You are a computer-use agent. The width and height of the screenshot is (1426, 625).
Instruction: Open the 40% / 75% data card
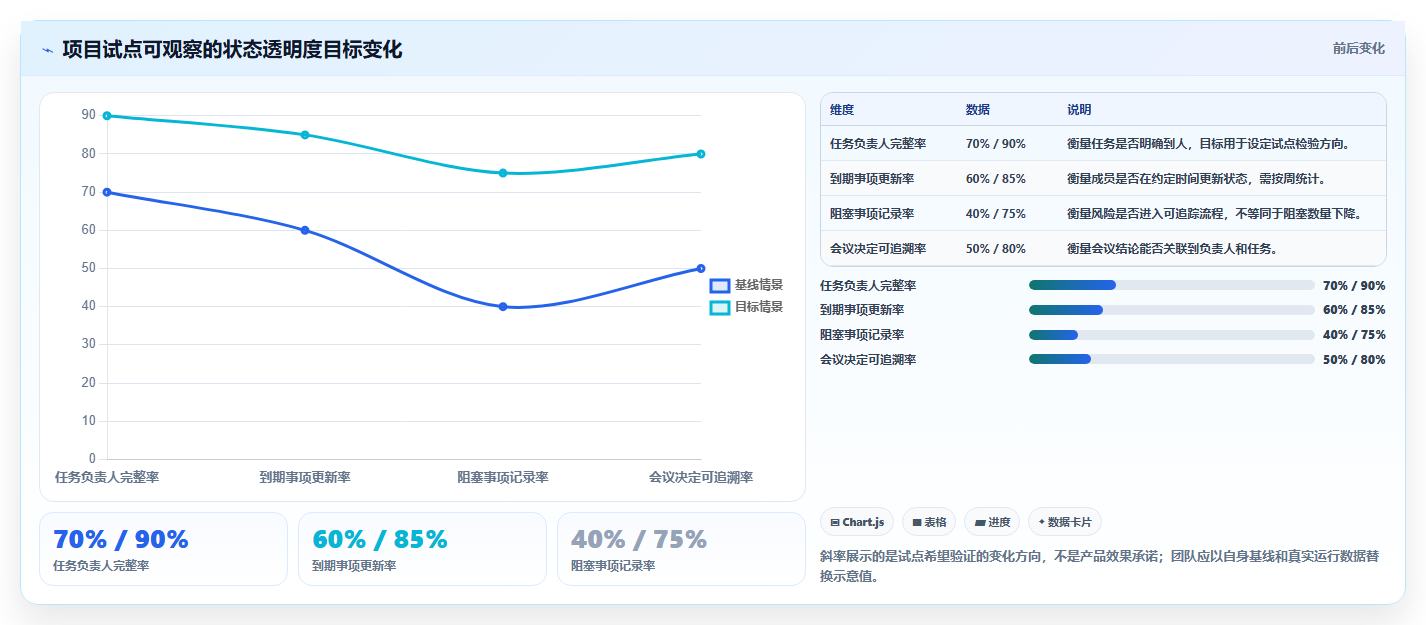coord(681,549)
